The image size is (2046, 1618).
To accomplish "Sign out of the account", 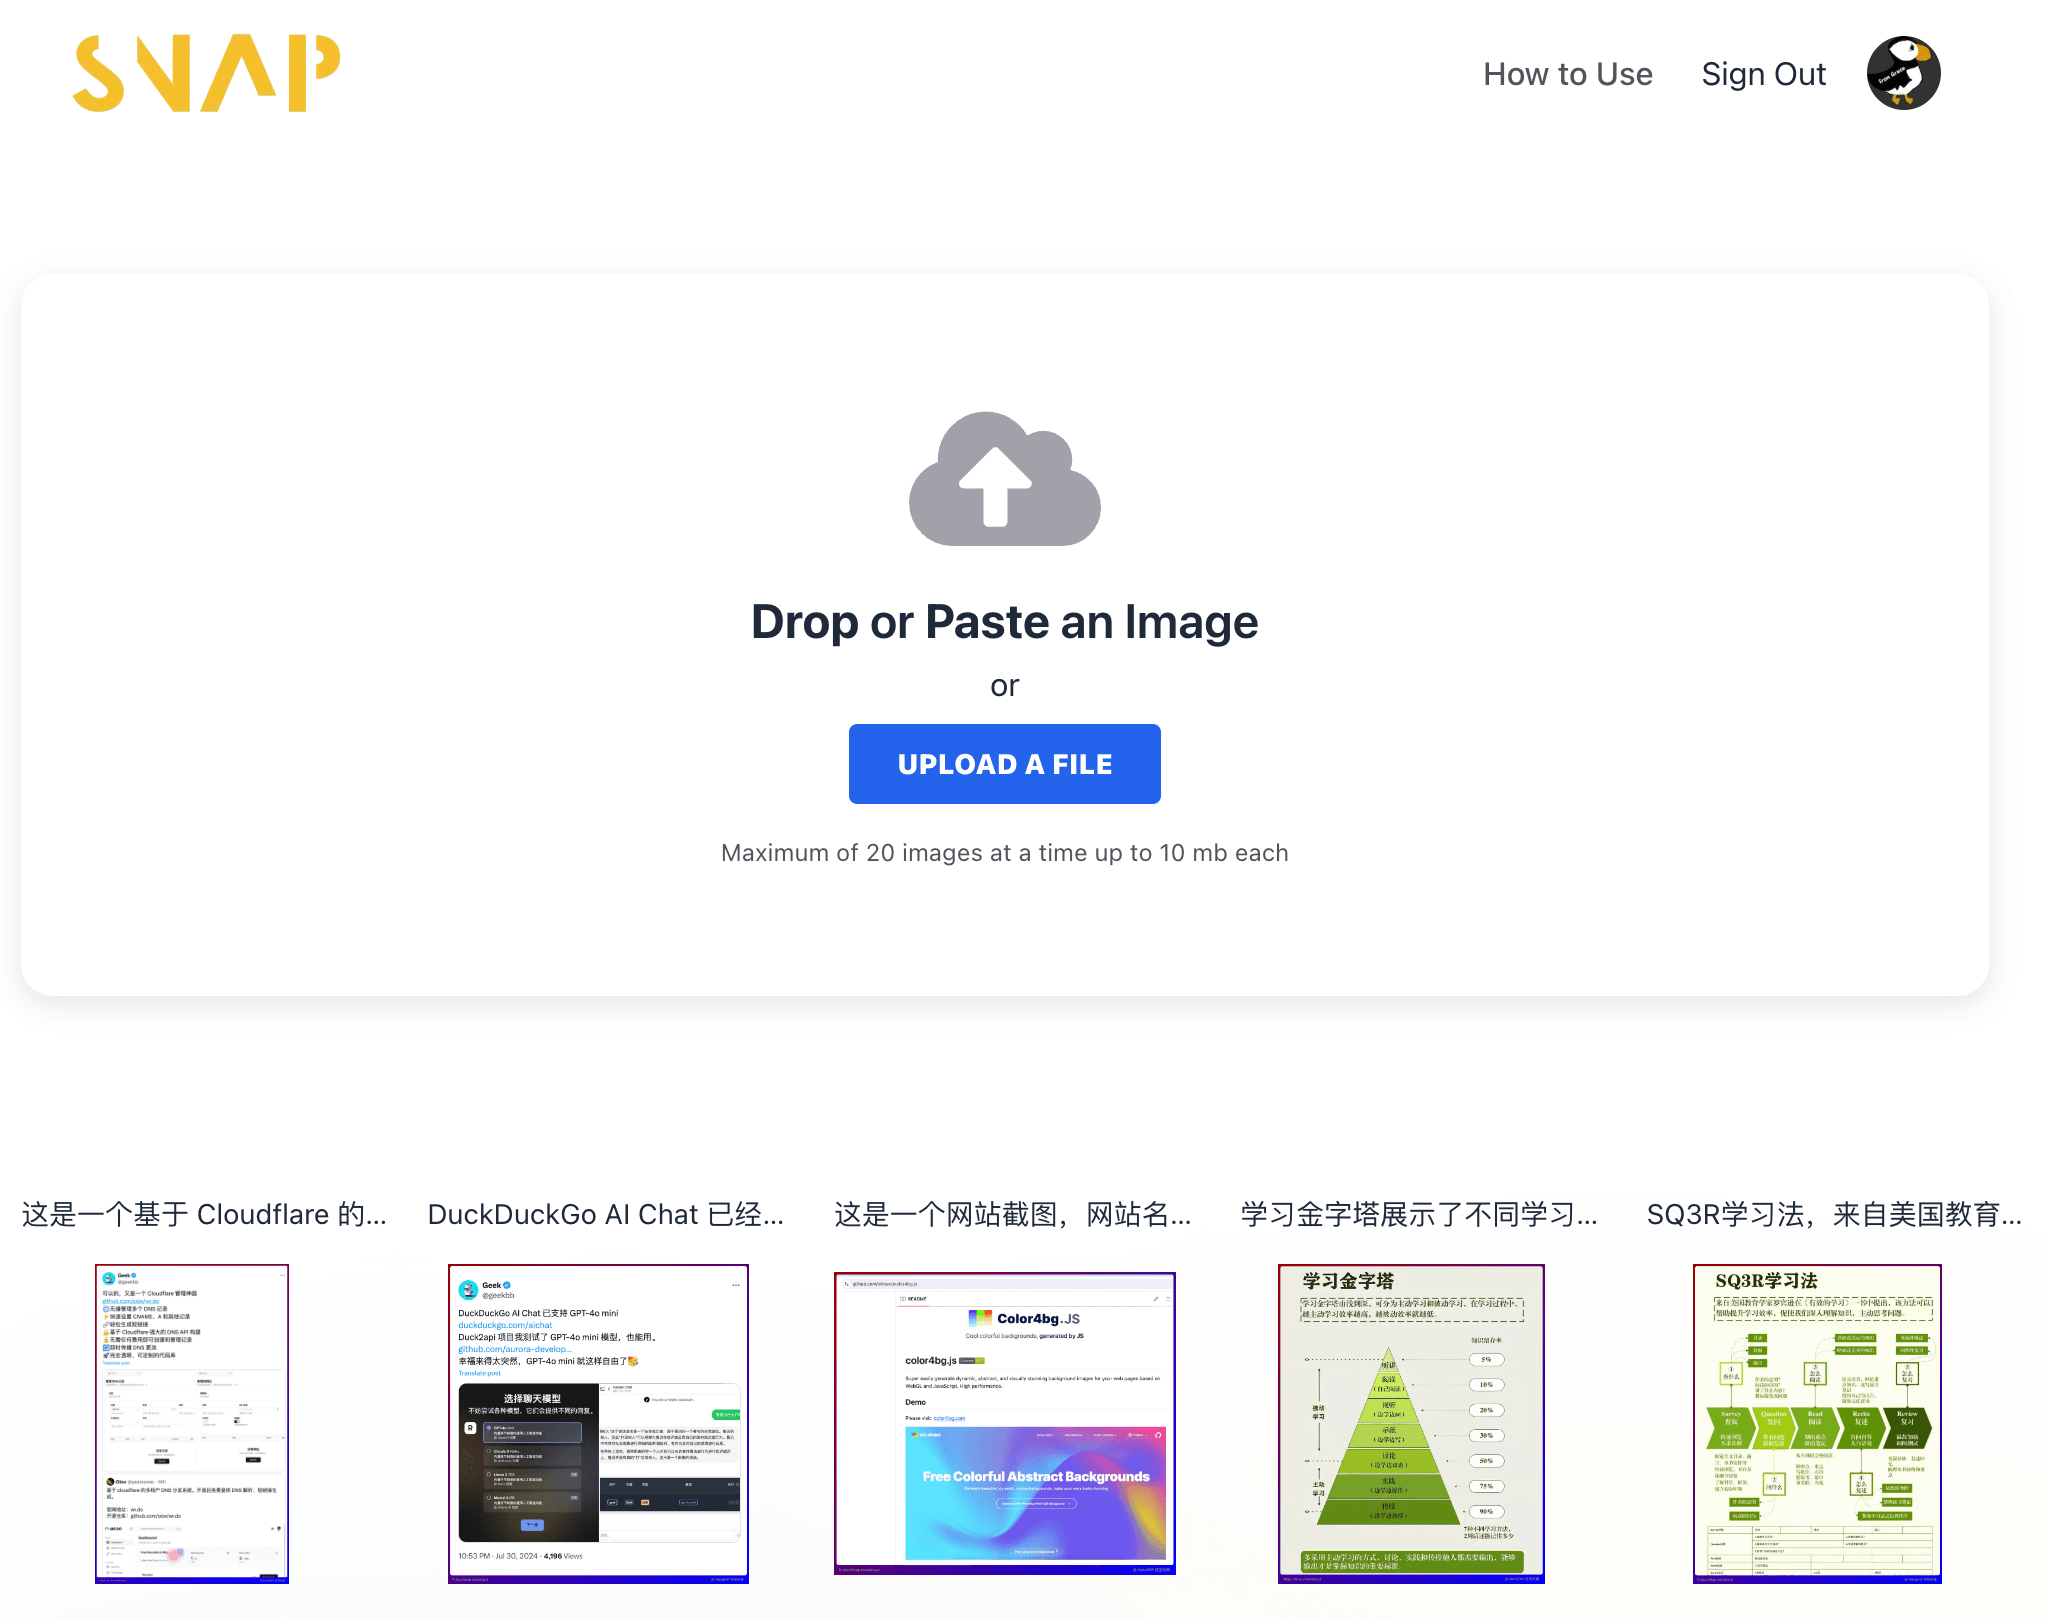I will (x=1763, y=73).
